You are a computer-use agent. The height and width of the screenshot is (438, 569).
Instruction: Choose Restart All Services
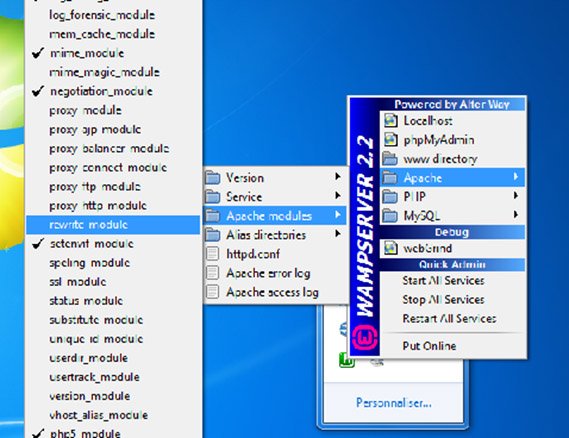coord(449,319)
